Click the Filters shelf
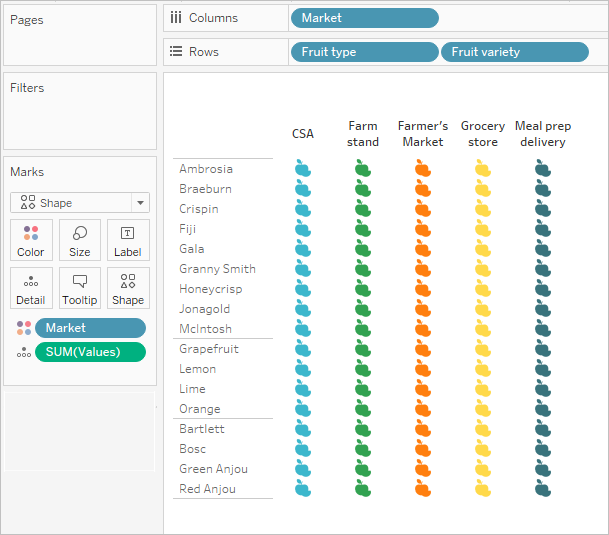This screenshot has width=609, height=535. tap(80, 111)
